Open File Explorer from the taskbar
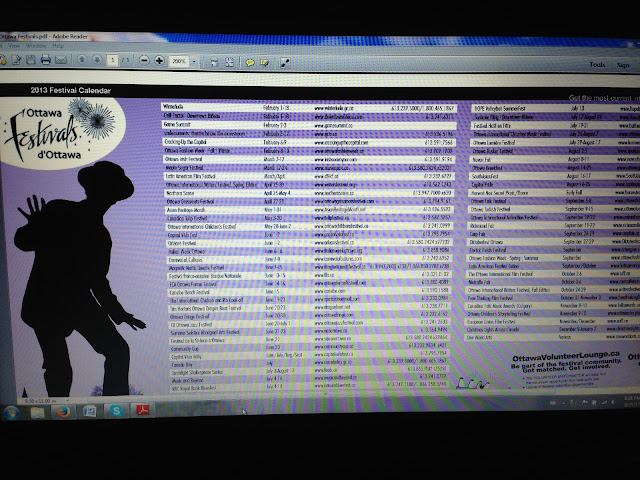The height and width of the screenshot is (480, 640). coord(38,412)
